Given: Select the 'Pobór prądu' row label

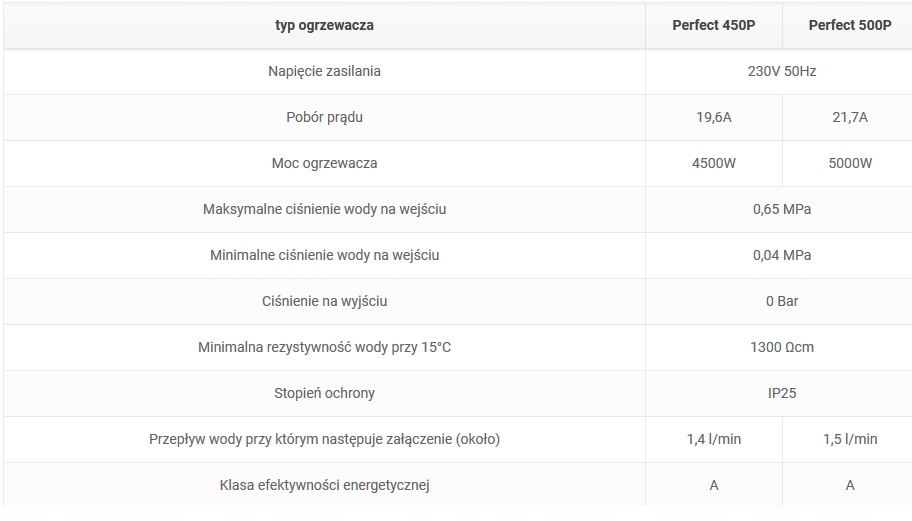Looking at the screenshot, I should tap(324, 117).
